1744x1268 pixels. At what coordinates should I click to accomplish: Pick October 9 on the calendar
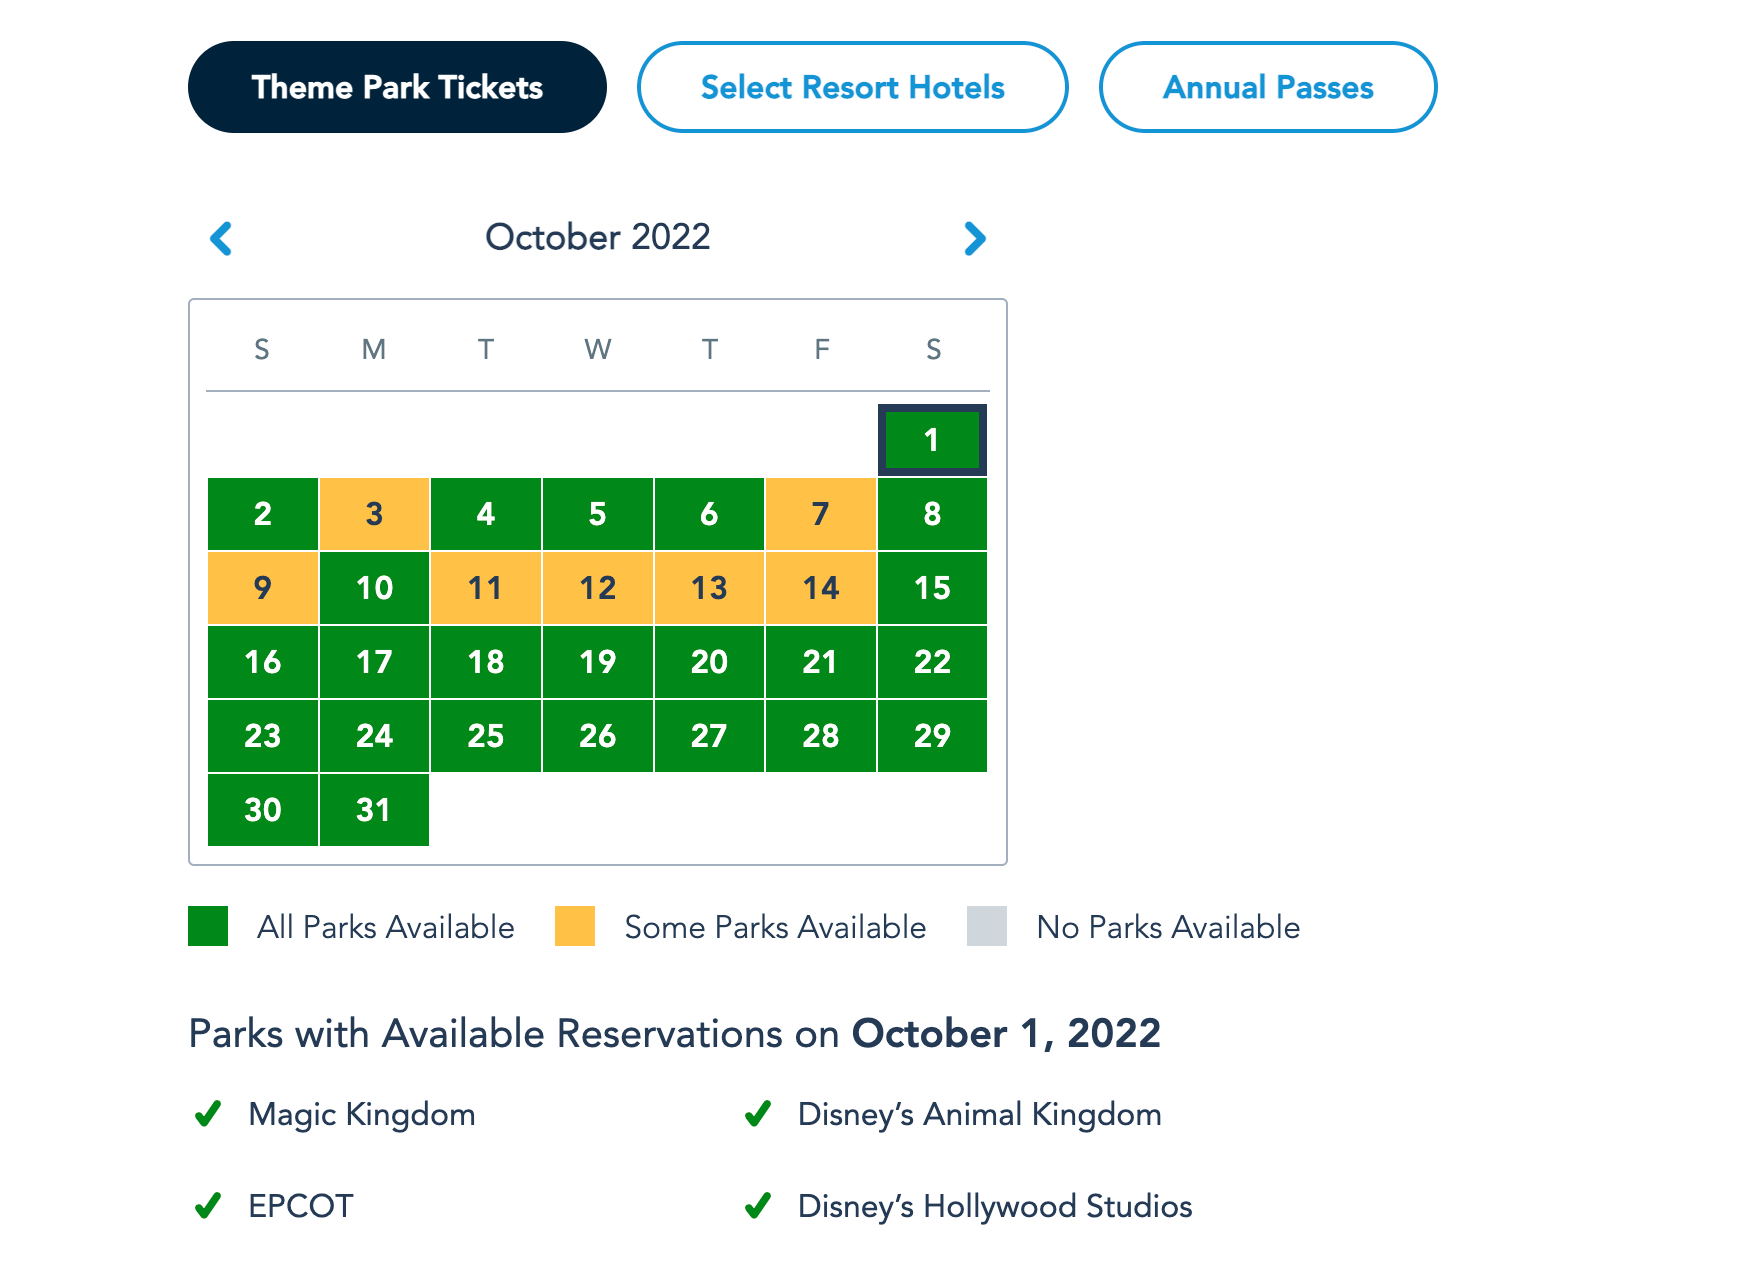[263, 588]
